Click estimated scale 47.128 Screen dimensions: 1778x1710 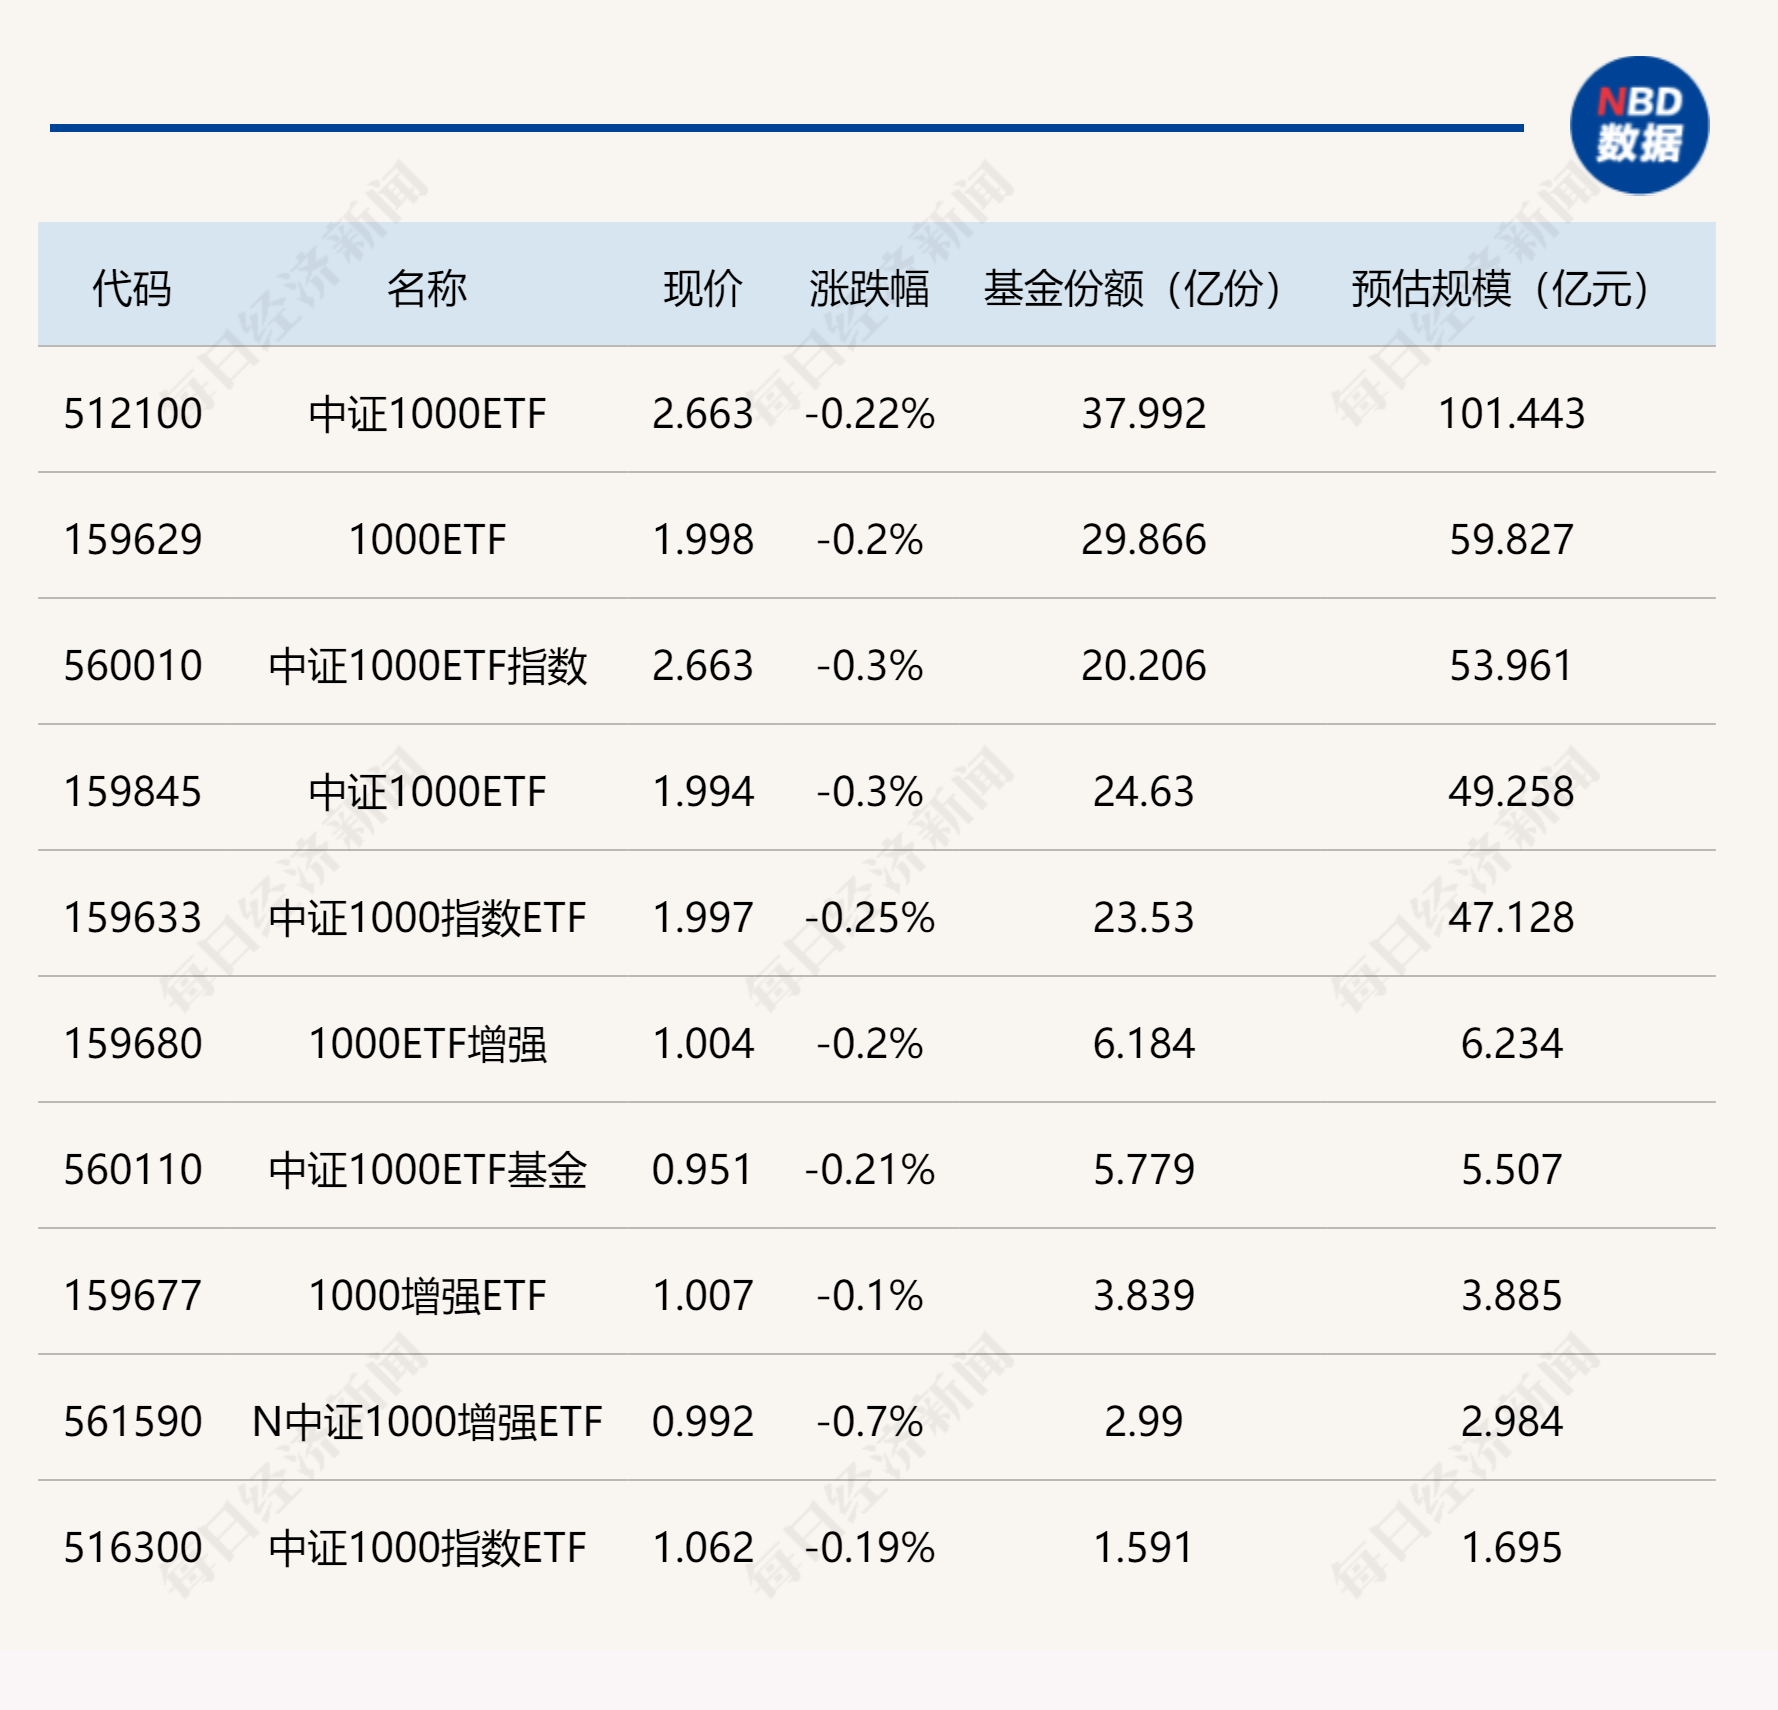(1511, 918)
